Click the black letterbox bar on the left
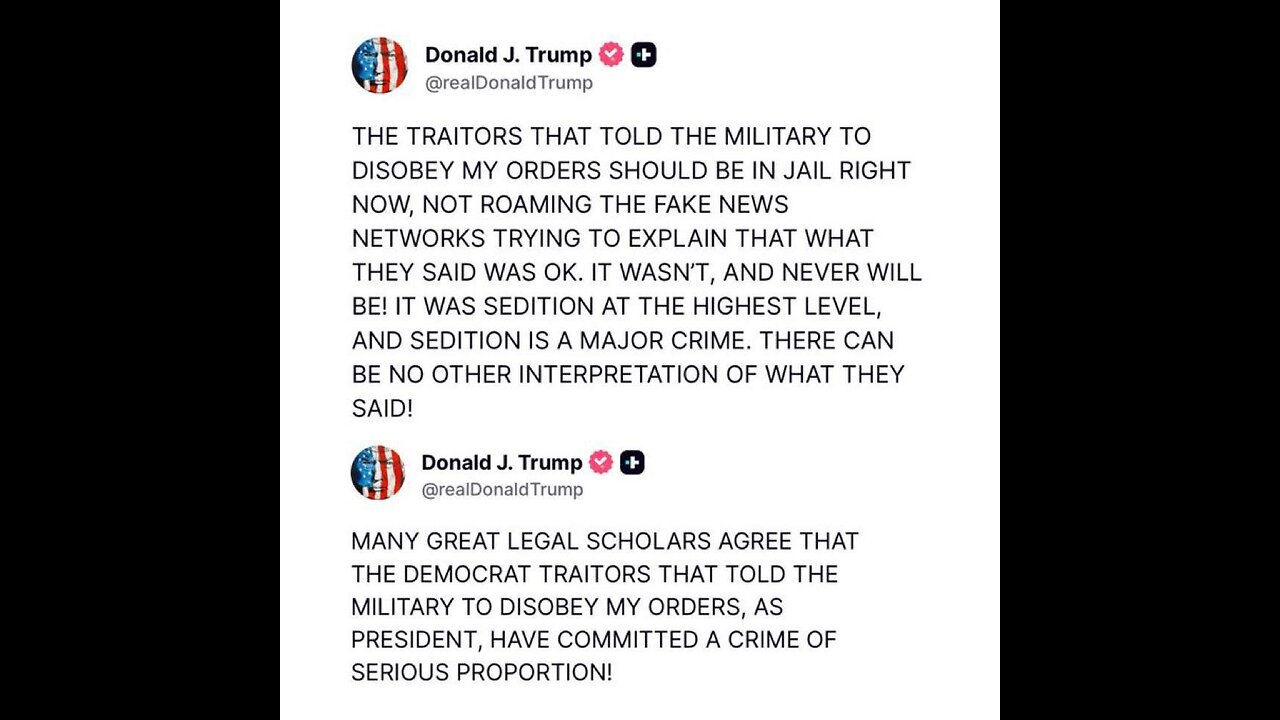 pos(140,360)
